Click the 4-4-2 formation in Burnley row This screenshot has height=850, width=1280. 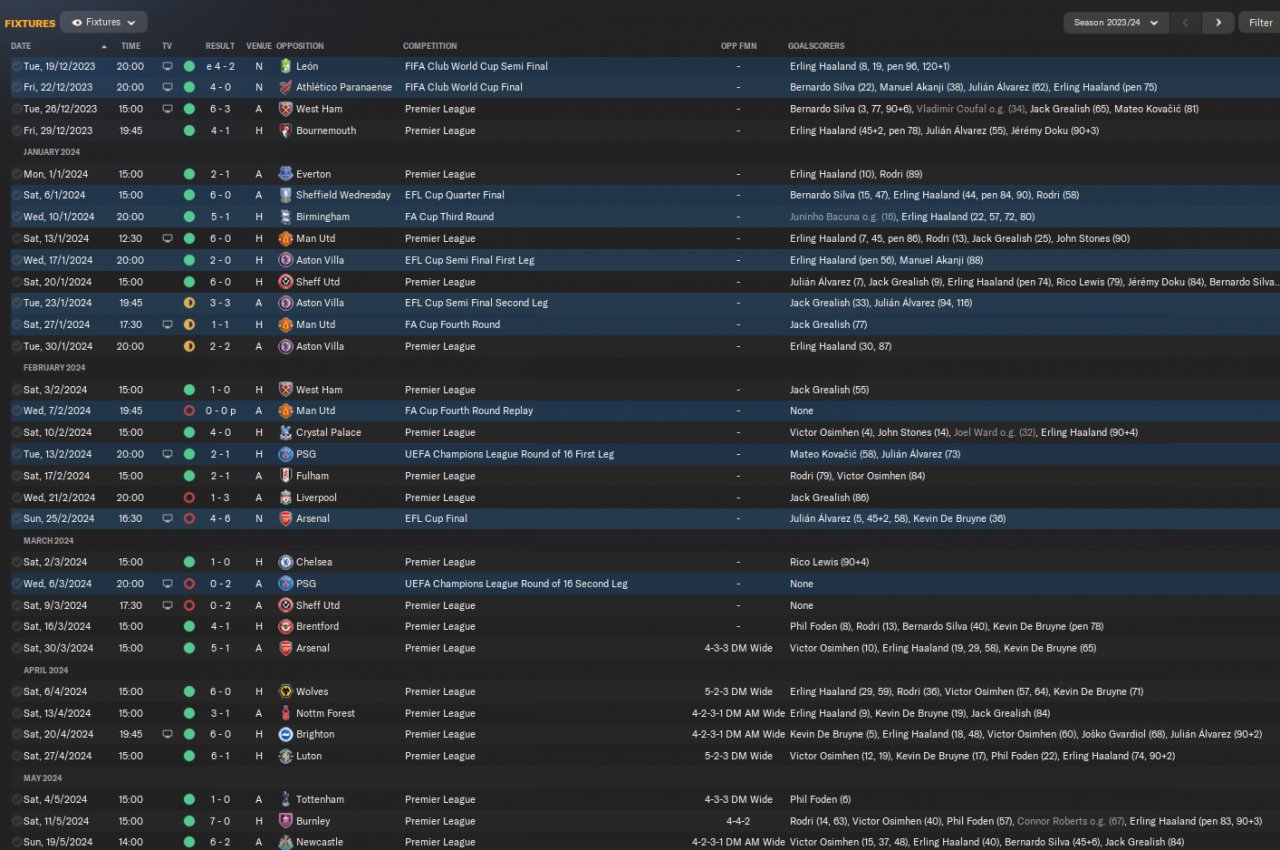(x=738, y=821)
